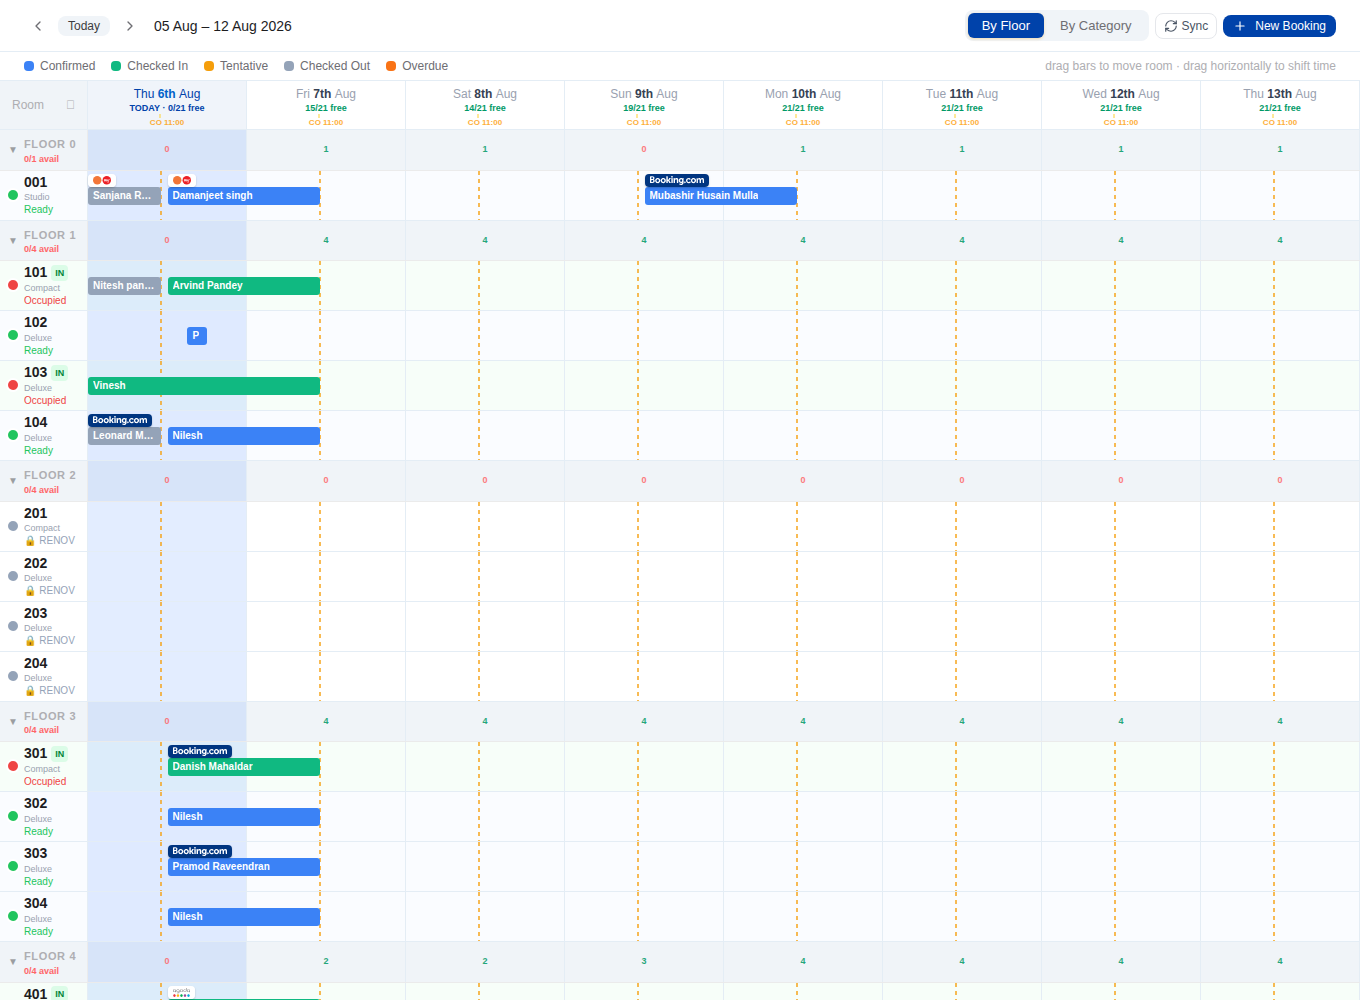Image resolution: width=1360 pixels, height=1000 pixels.
Task: Click the lock RENOV icon for room 201
Action: (x=30, y=541)
